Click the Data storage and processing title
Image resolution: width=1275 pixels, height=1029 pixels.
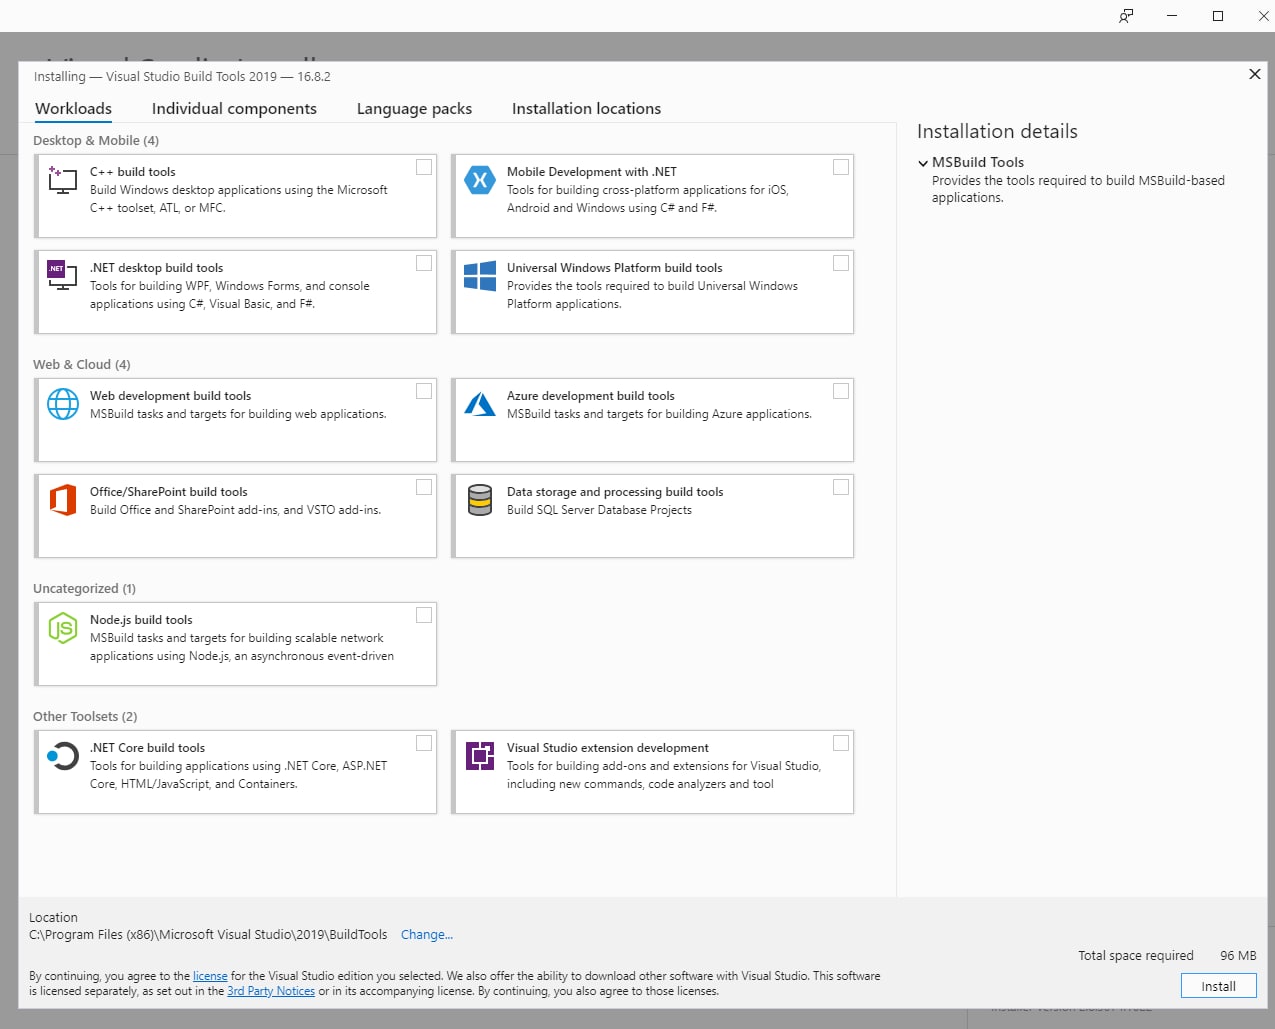click(x=615, y=492)
